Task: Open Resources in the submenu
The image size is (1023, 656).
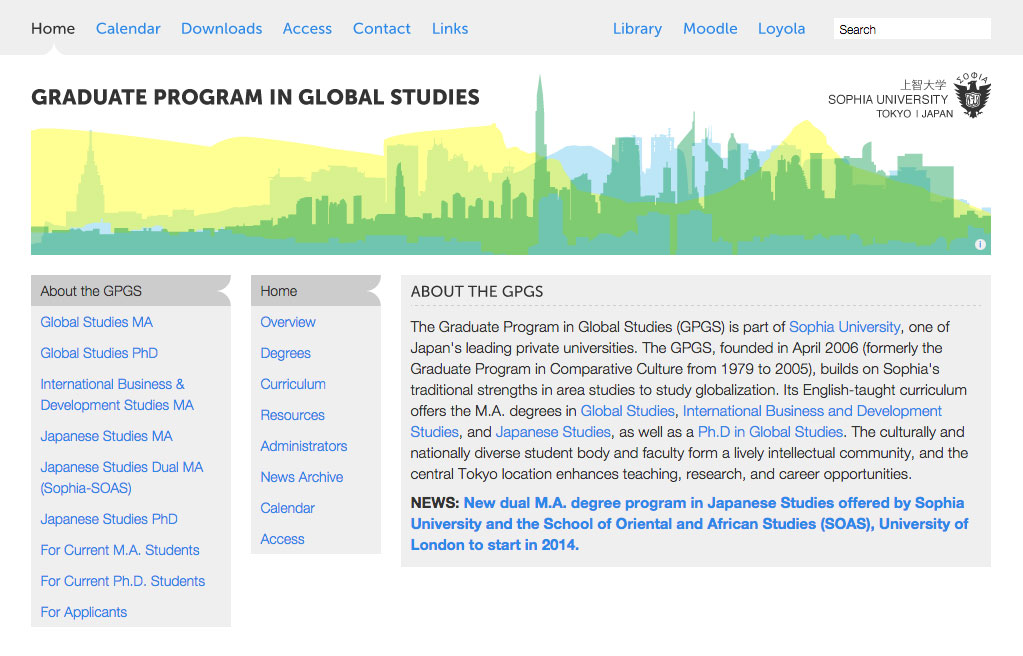Action: pos(292,415)
